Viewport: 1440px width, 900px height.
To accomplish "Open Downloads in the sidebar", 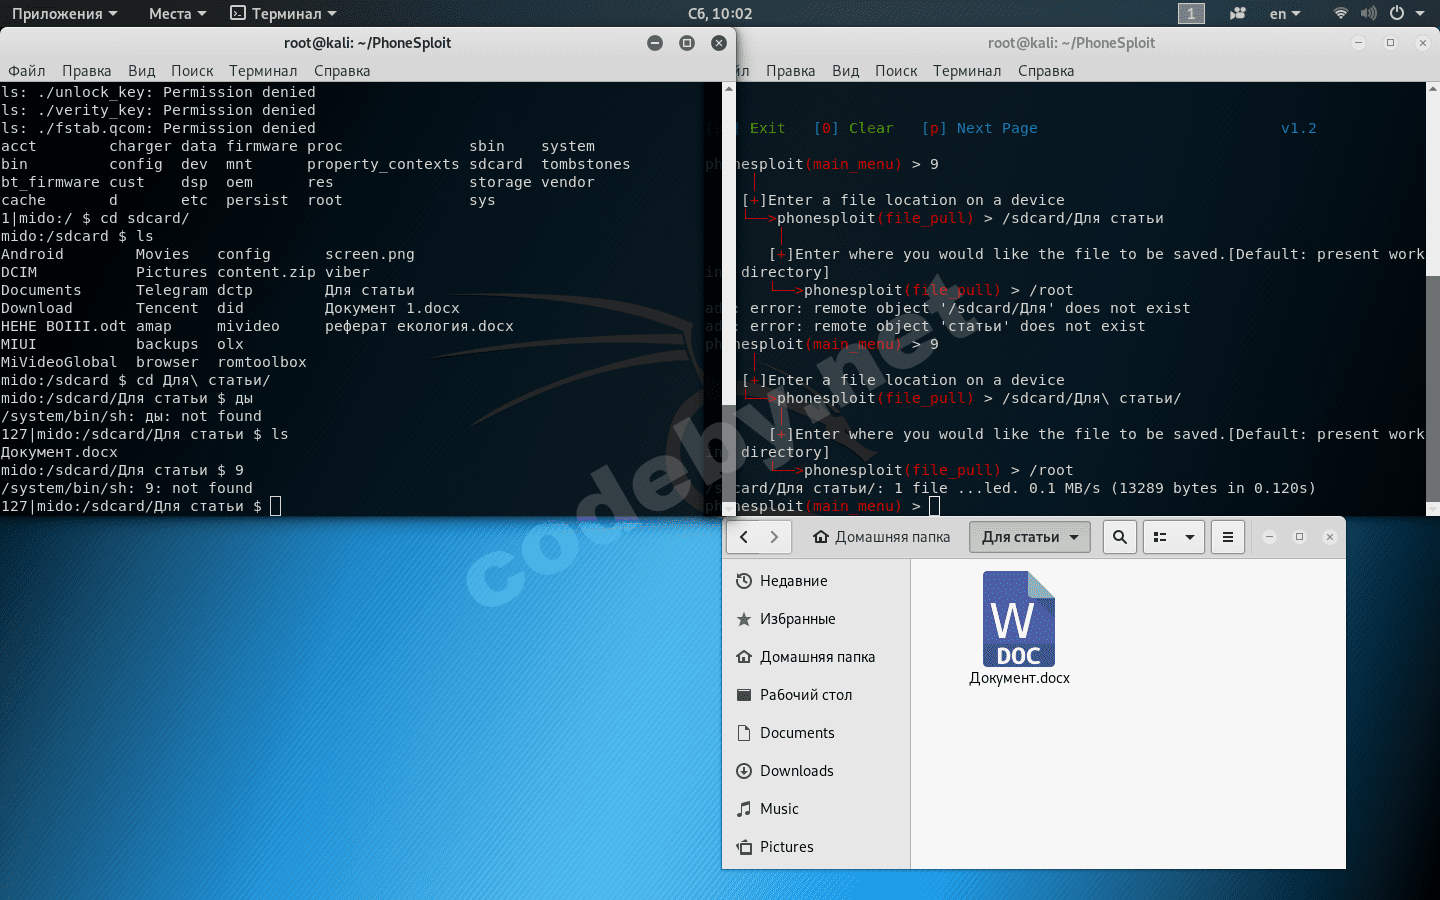I will click(816, 771).
